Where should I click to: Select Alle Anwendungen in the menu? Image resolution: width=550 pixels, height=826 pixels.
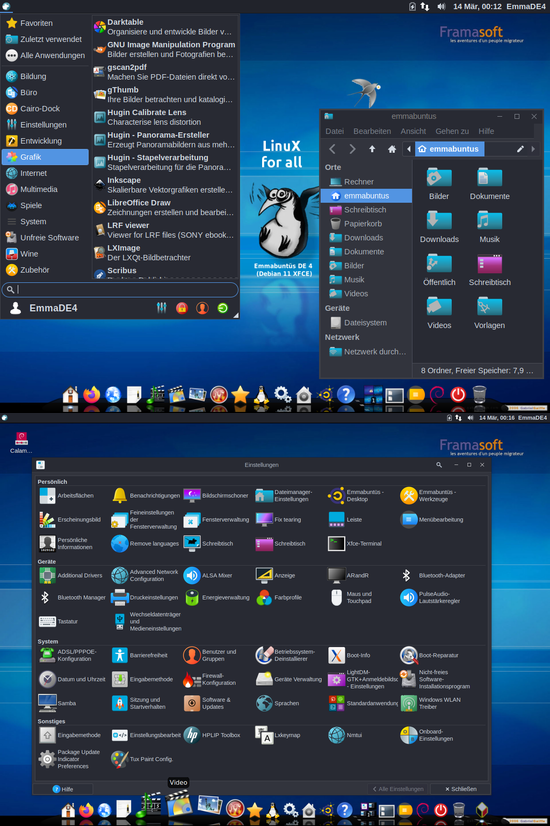pos(45,55)
